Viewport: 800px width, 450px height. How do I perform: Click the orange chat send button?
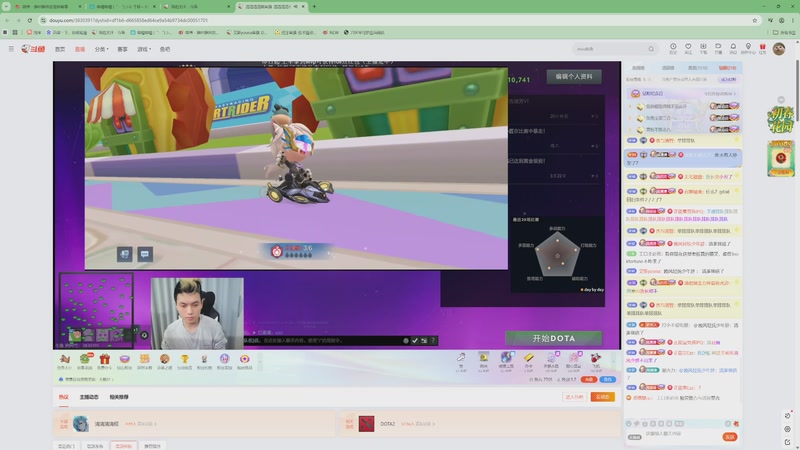click(x=730, y=437)
